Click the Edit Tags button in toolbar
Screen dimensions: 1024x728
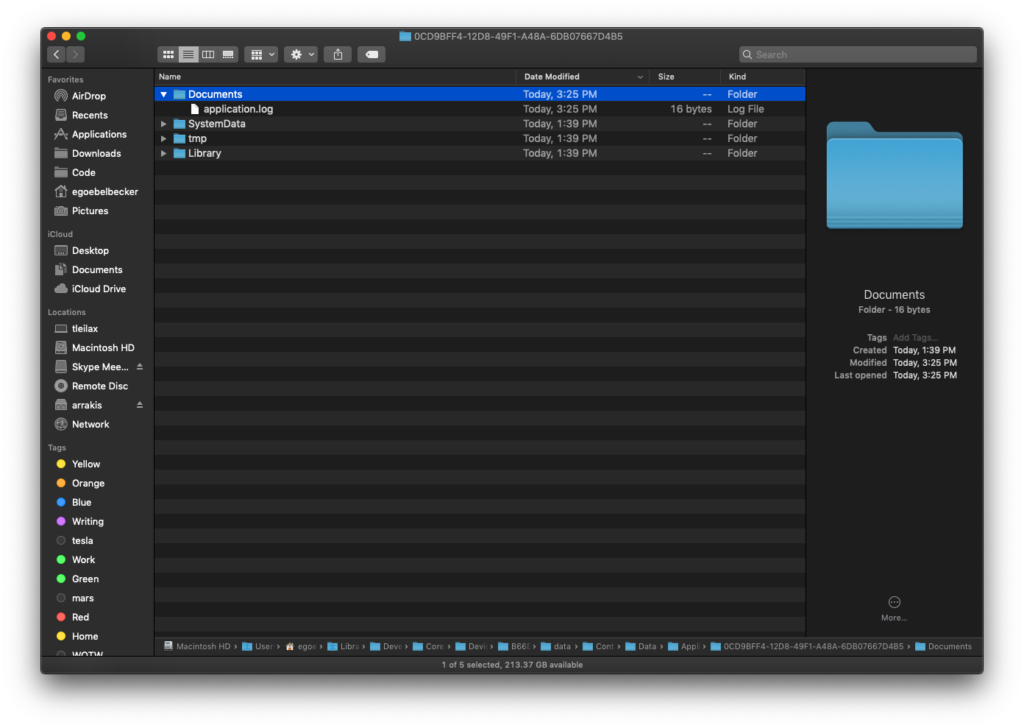tap(371, 54)
